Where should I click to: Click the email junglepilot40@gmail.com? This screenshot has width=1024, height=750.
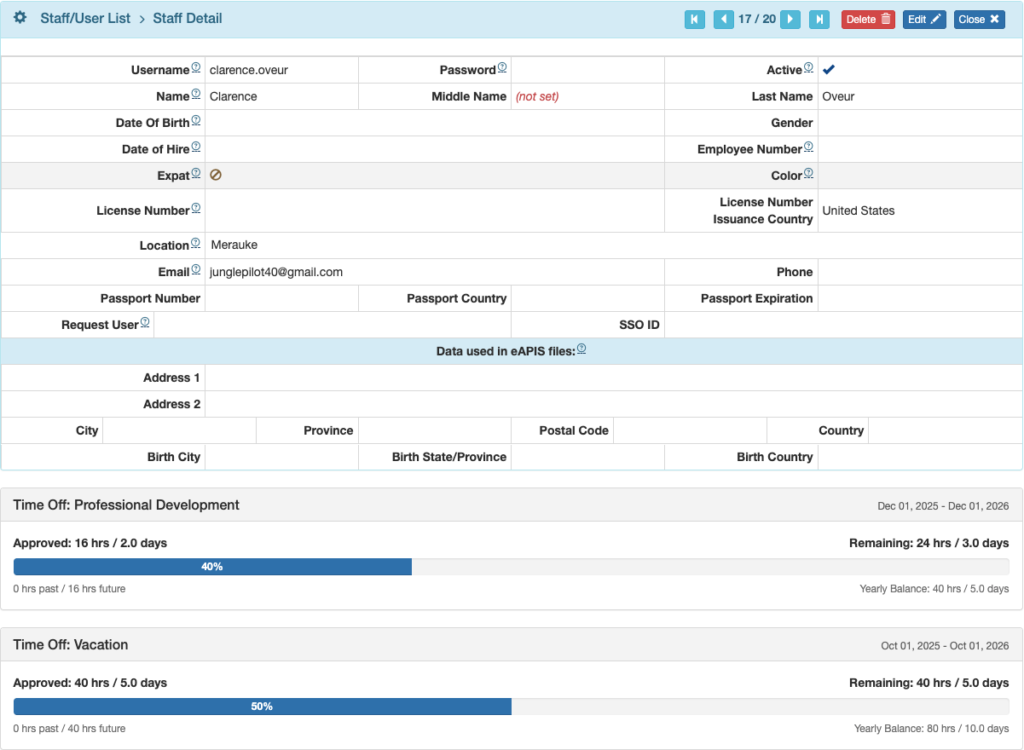click(x=276, y=272)
